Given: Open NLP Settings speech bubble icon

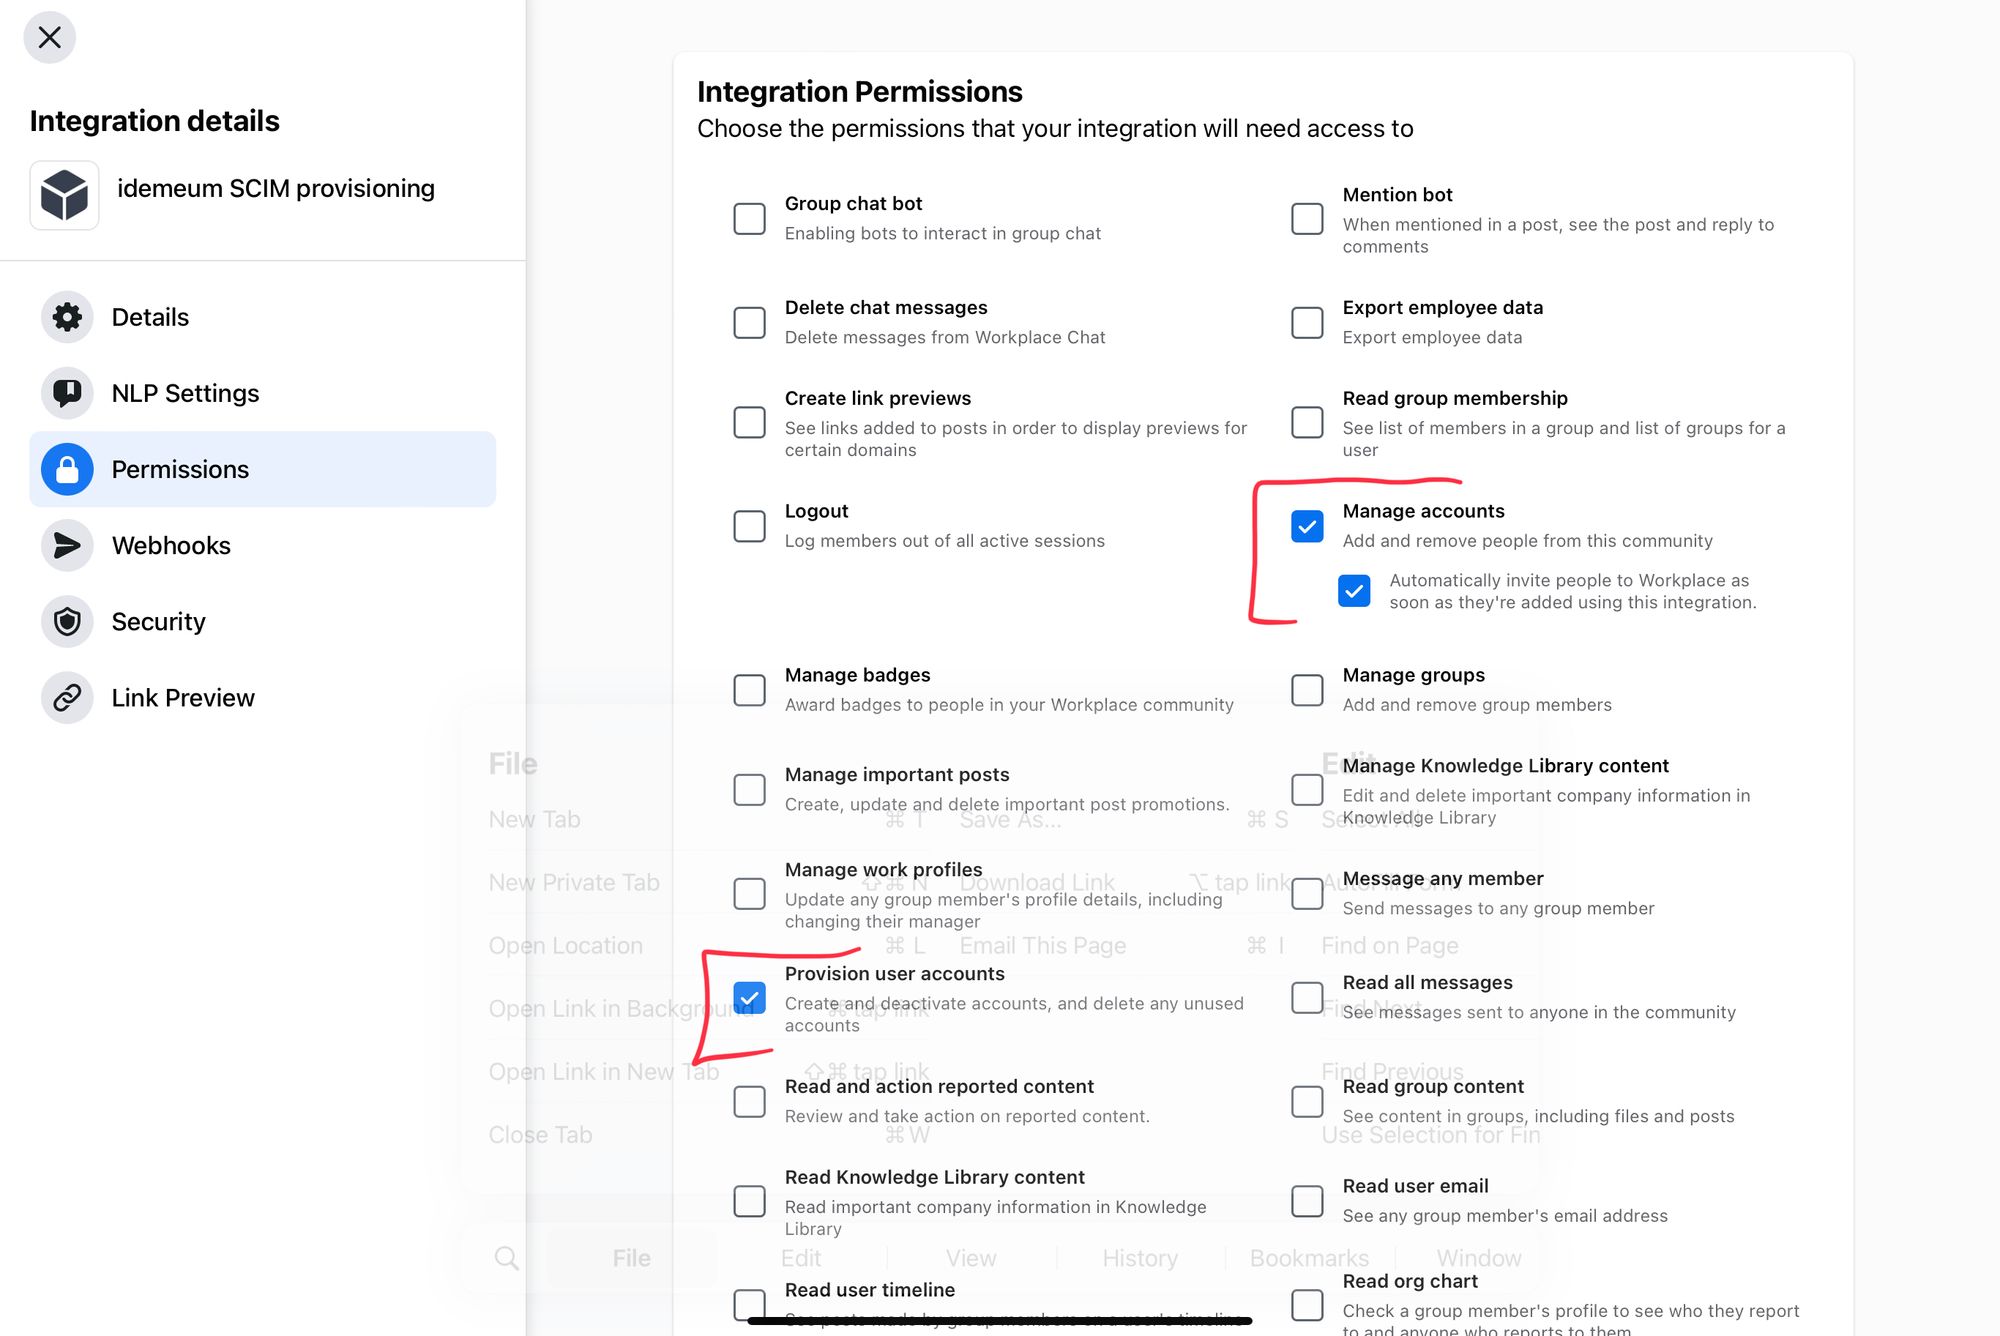Looking at the screenshot, I should [67, 393].
